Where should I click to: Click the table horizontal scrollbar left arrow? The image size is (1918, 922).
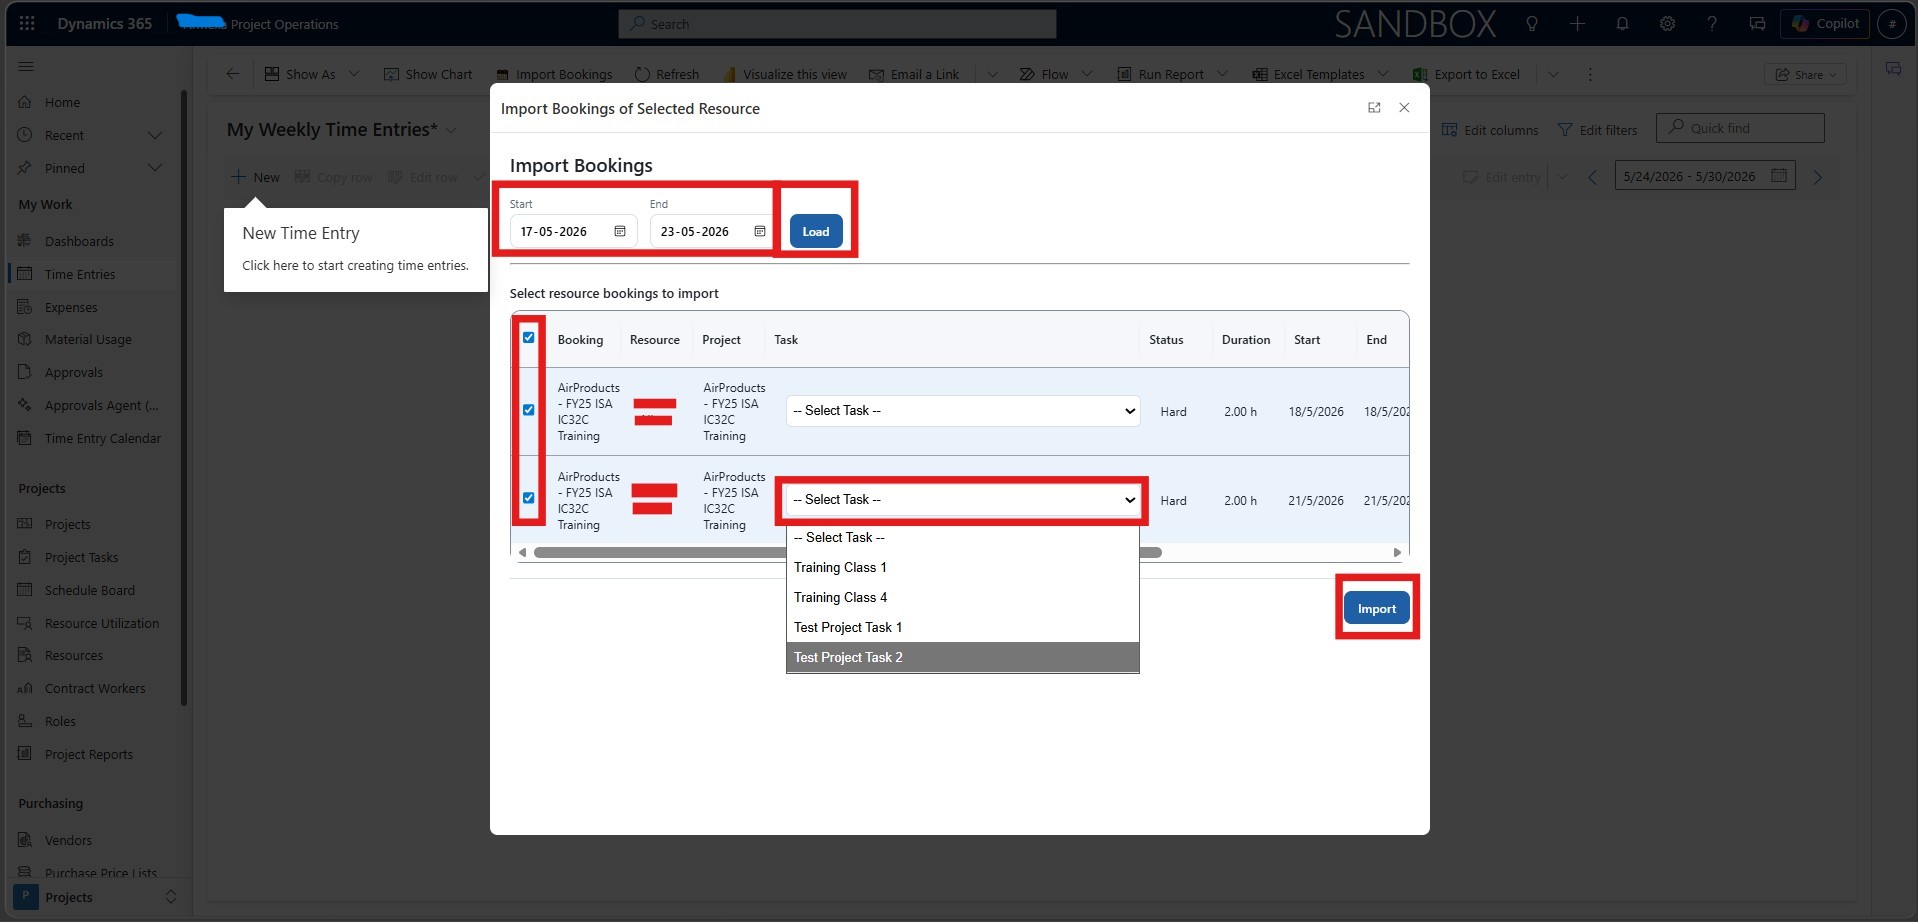point(522,552)
